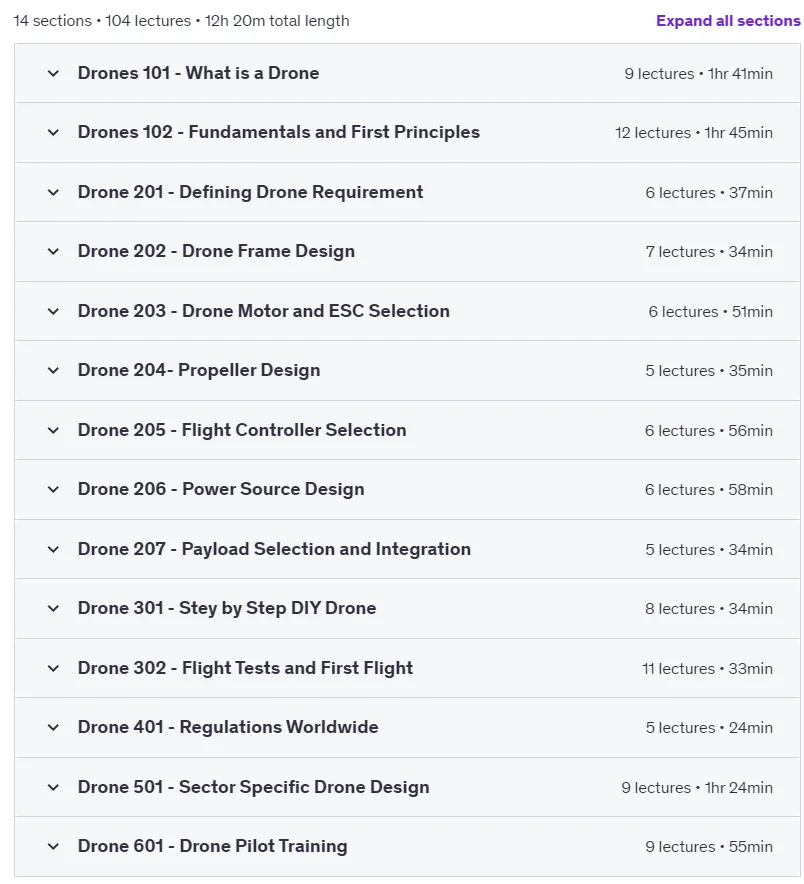
Task: Toggle chevron for Drone 206 Power Source
Action: [x=53, y=489]
